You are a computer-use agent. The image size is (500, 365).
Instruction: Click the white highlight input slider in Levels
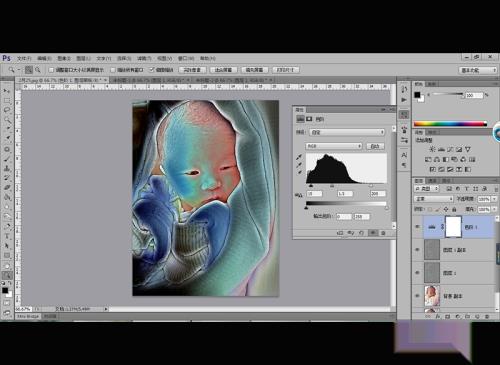point(371,185)
